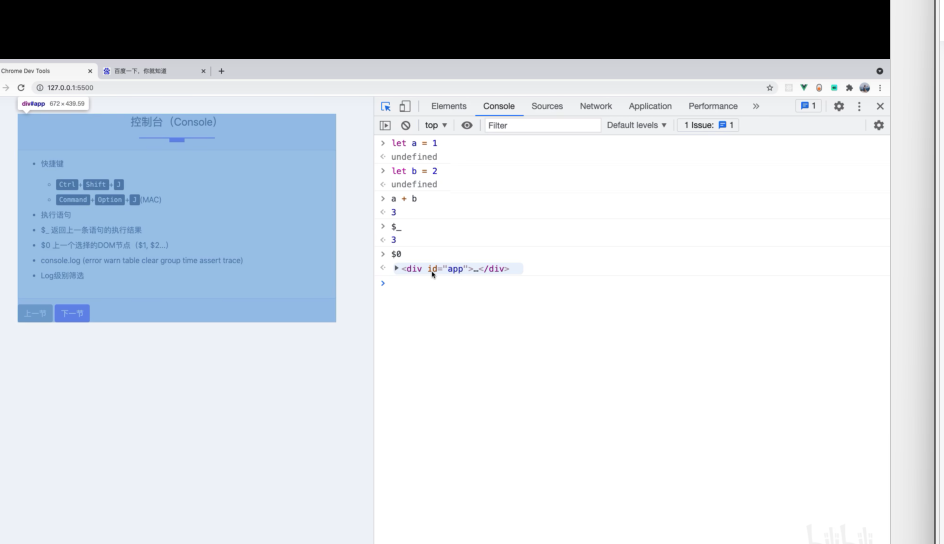The image size is (944, 544).
Task: Open a new browser tab
Action: pos(221,71)
